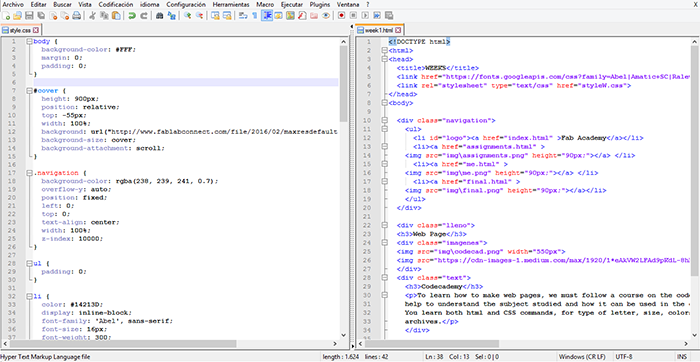Open Find with the binoculars icon

(159, 16)
